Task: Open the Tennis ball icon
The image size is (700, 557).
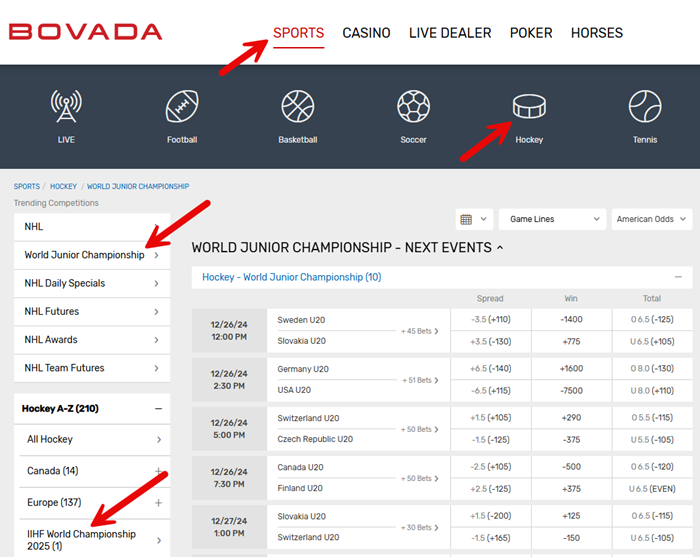Action: (x=645, y=107)
